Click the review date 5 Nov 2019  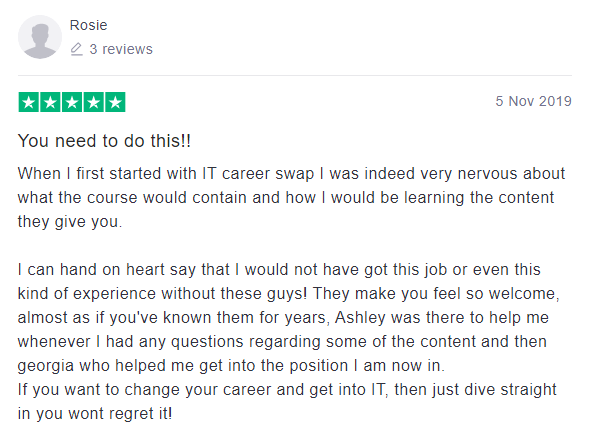[533, 101]
